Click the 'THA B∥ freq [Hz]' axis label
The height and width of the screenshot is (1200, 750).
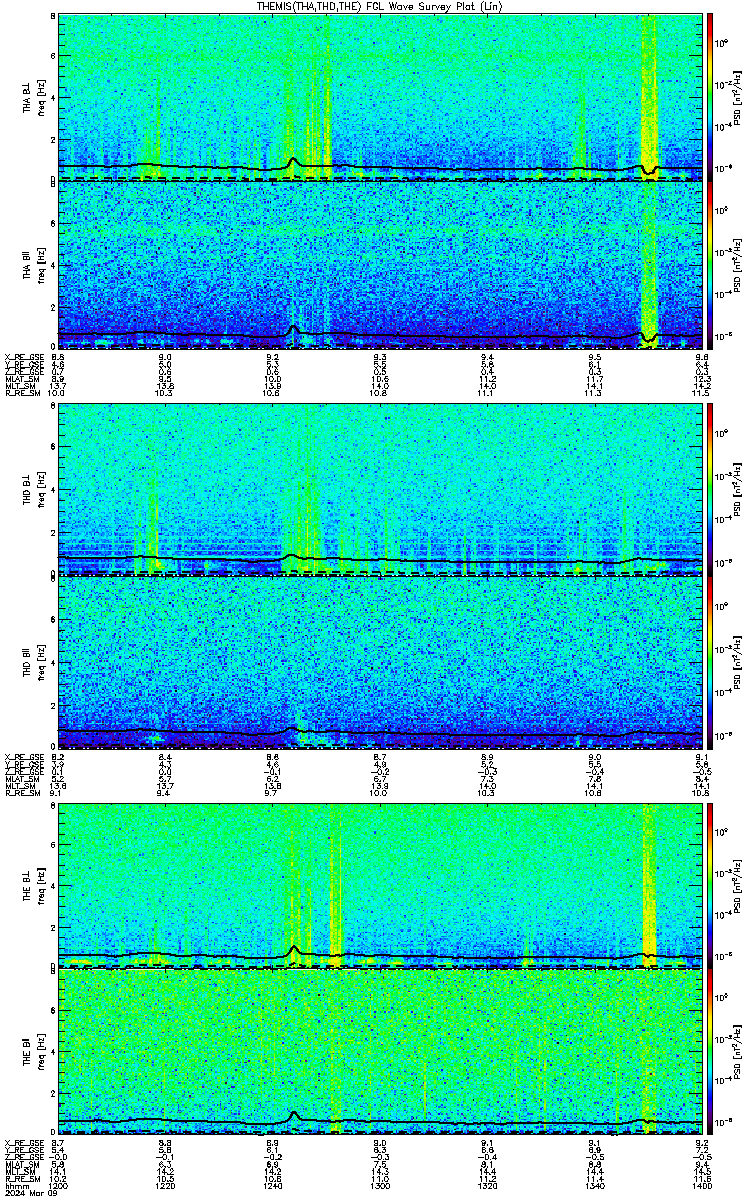pos(33,264)
